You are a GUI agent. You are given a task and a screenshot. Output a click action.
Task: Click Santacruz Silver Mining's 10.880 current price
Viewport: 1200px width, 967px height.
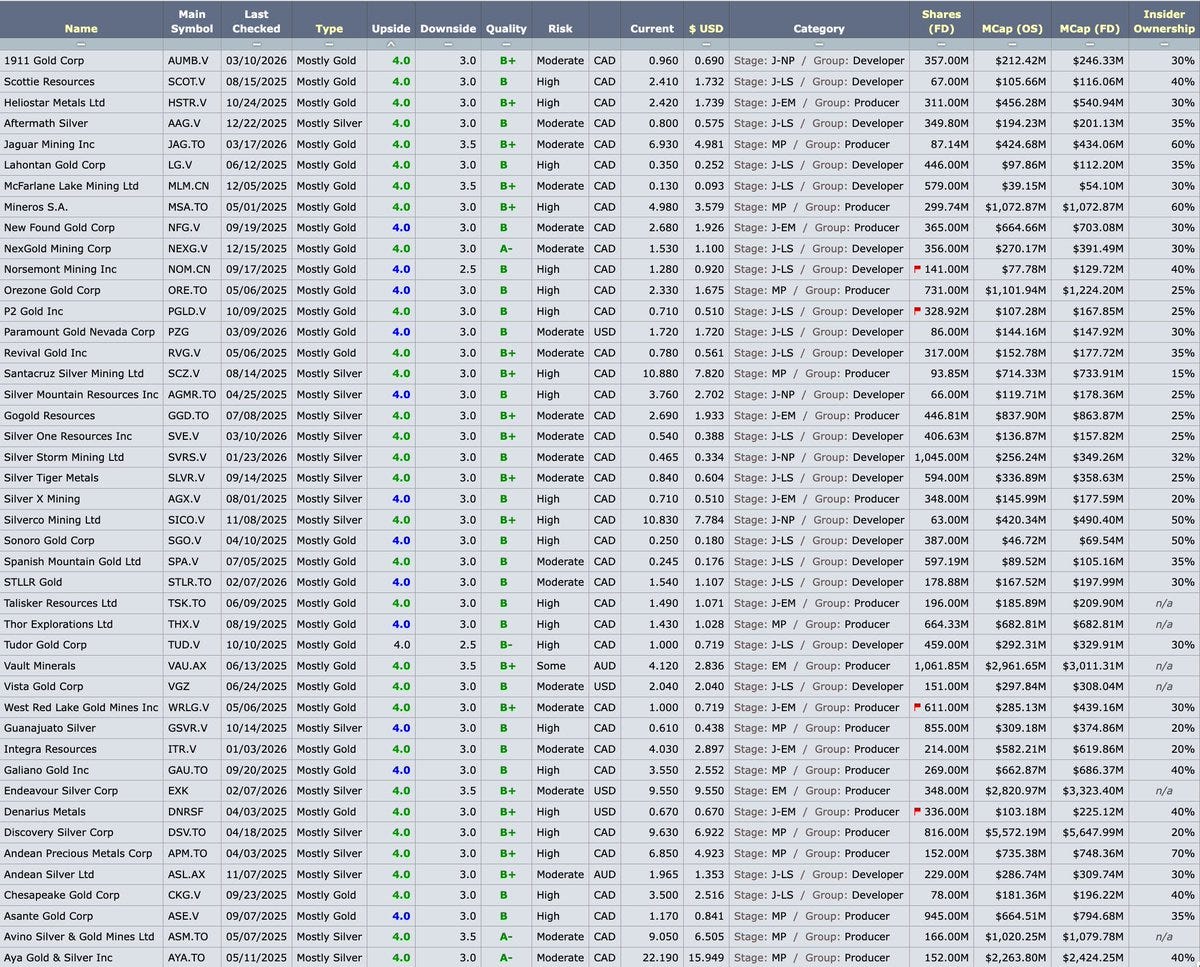pyautogui.click(x=663, y=374)
